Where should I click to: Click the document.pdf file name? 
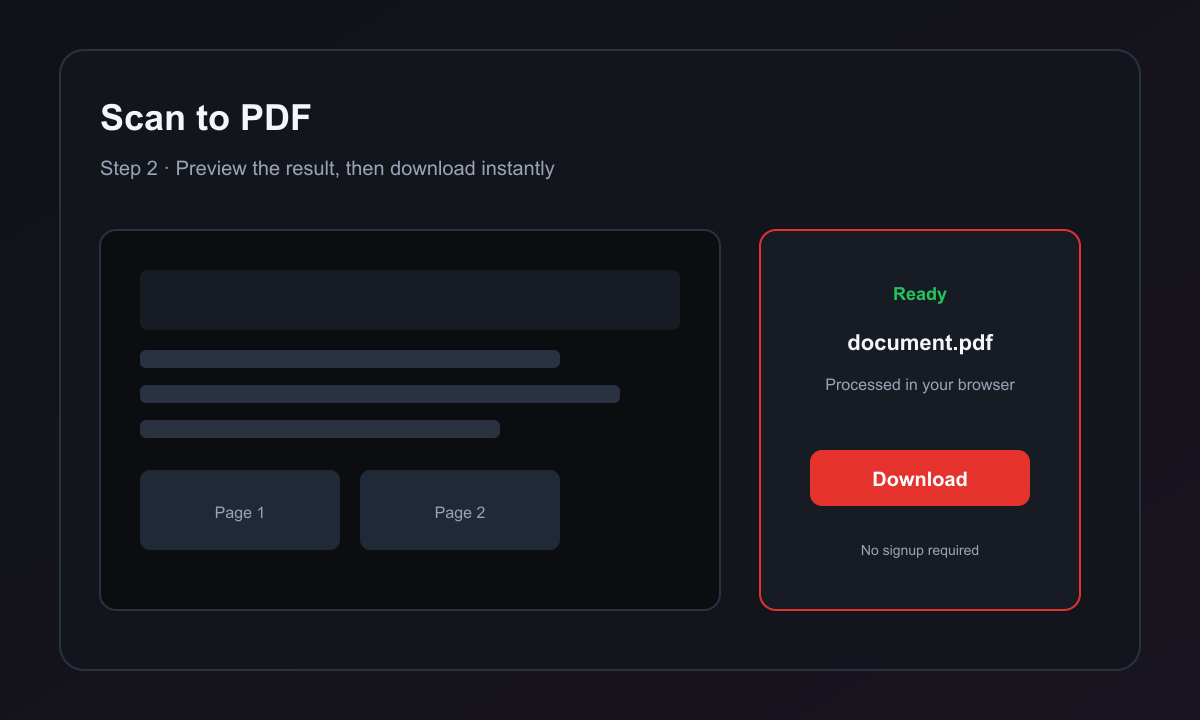(920, 343)
